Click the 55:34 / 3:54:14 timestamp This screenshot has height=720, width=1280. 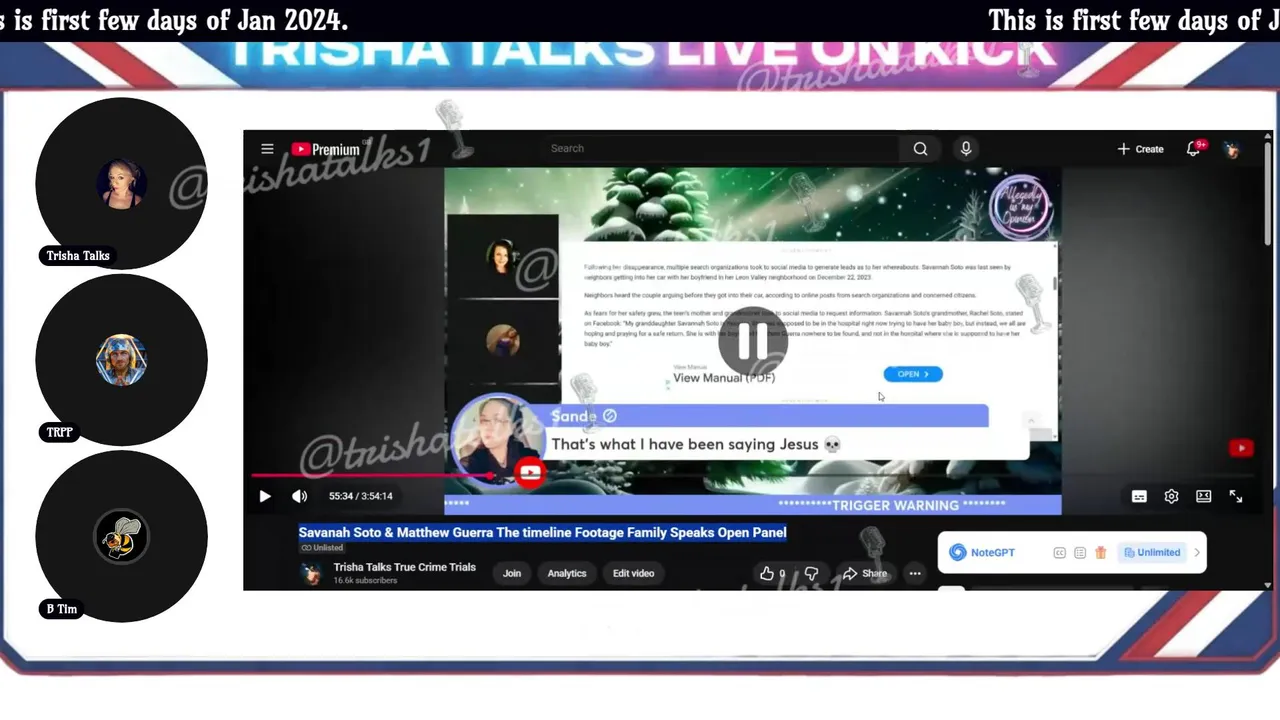361,496
